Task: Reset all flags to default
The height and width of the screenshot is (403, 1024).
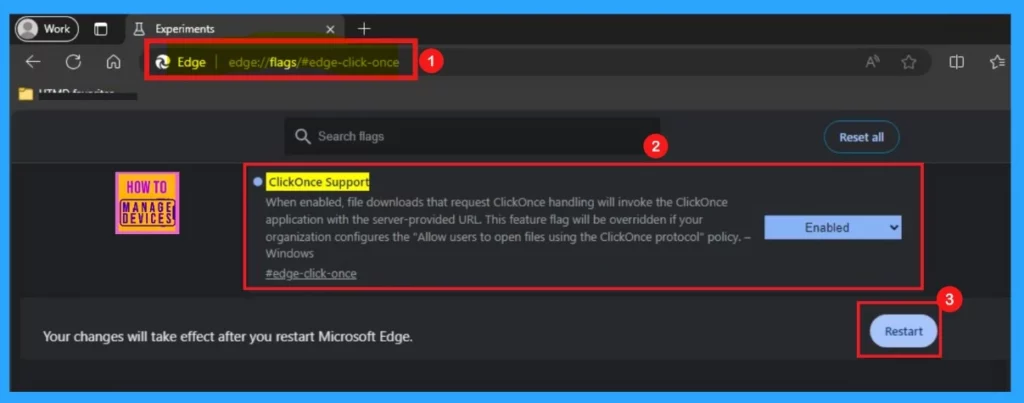Action: (x=861, y=137)
